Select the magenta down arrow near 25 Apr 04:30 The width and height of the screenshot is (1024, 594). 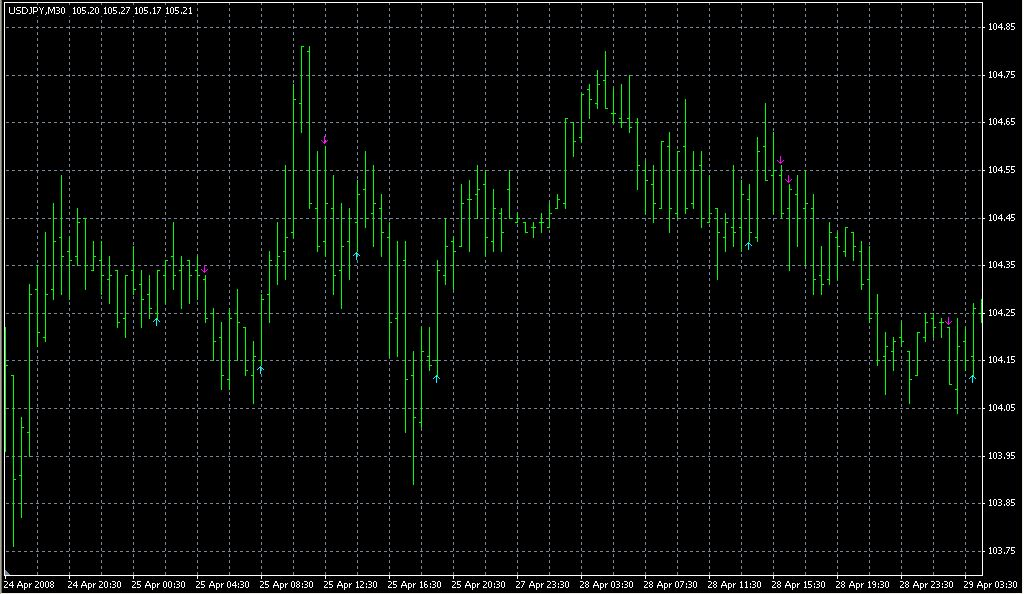coord(204,269)
